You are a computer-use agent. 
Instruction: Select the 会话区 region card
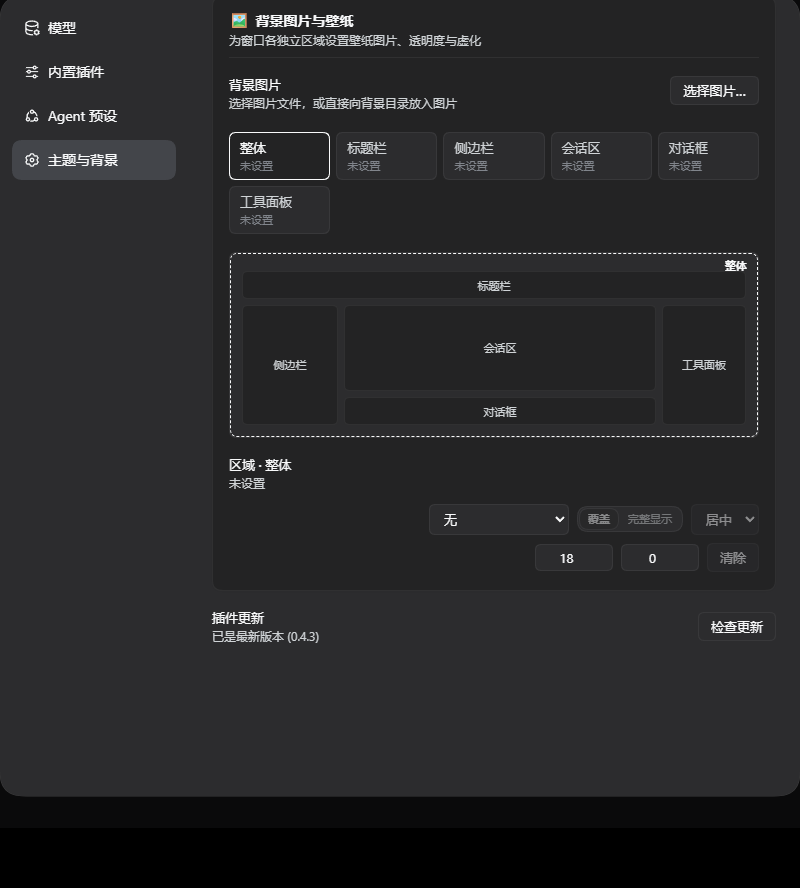tap(601, 156)
